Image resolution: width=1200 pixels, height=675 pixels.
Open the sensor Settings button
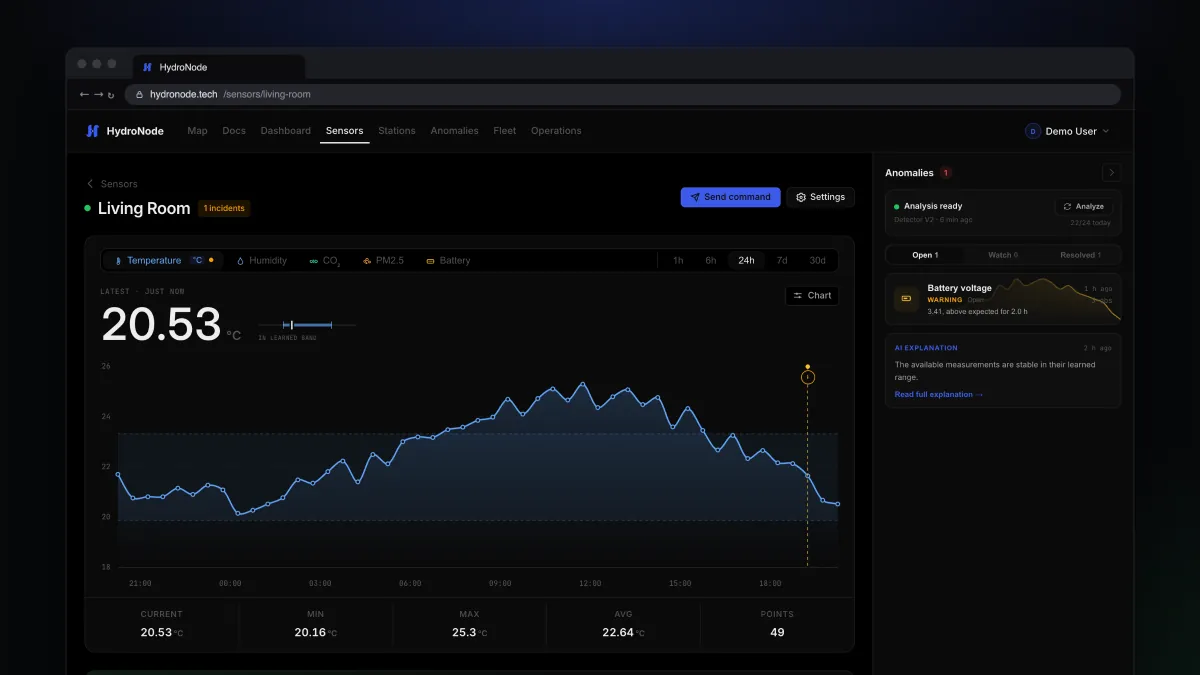point(821,197)
